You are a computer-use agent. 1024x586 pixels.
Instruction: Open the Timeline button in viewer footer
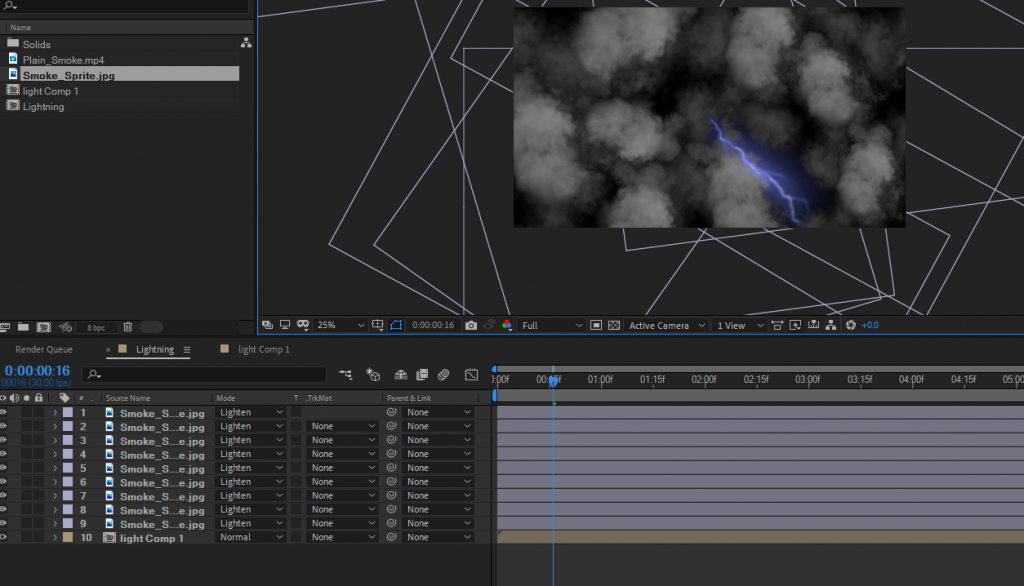pos(813,325)
